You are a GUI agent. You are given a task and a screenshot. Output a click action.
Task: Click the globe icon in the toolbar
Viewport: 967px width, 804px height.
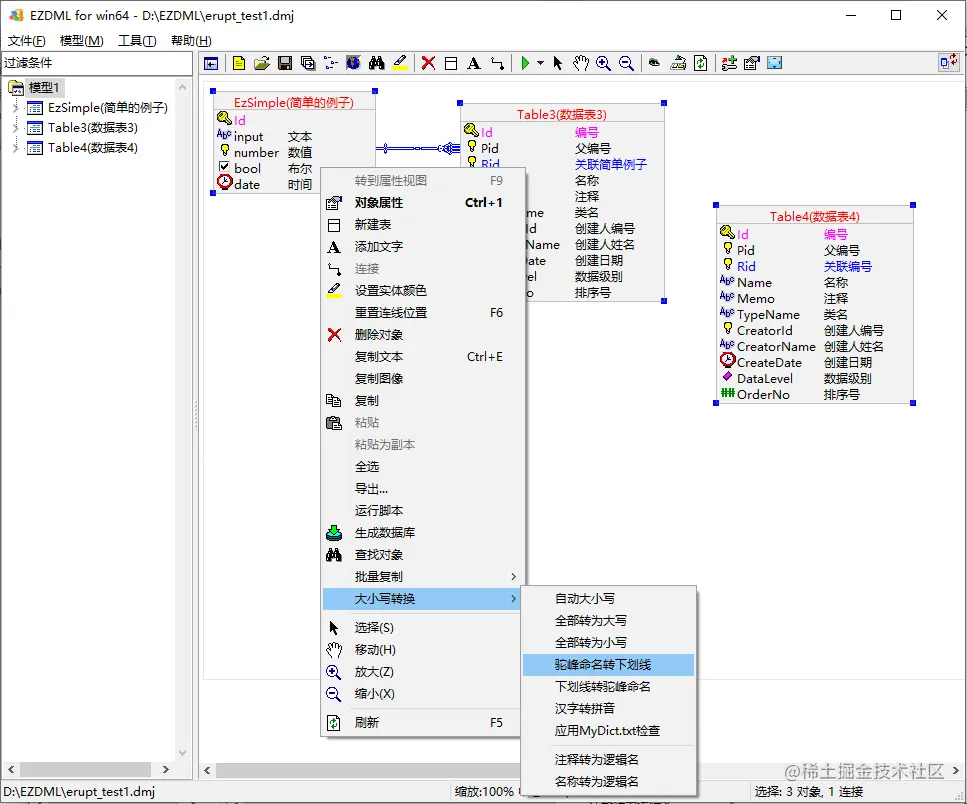pyautogui.click(x=353, y=63)
